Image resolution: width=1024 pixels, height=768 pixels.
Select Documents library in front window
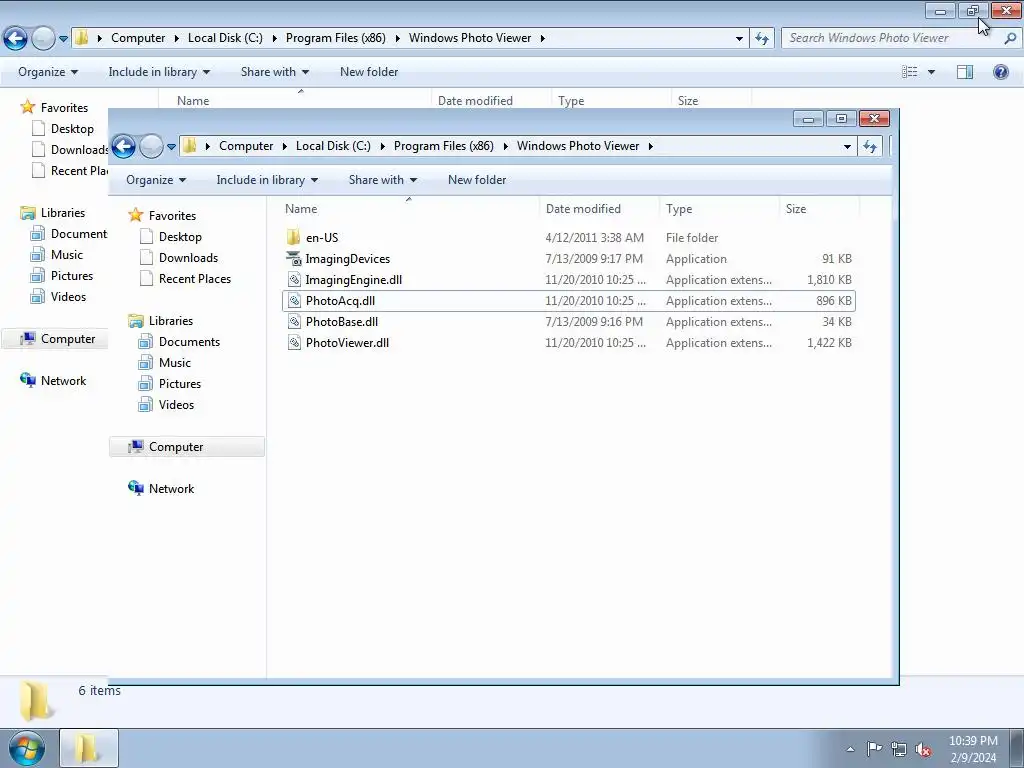click(189, 342)
